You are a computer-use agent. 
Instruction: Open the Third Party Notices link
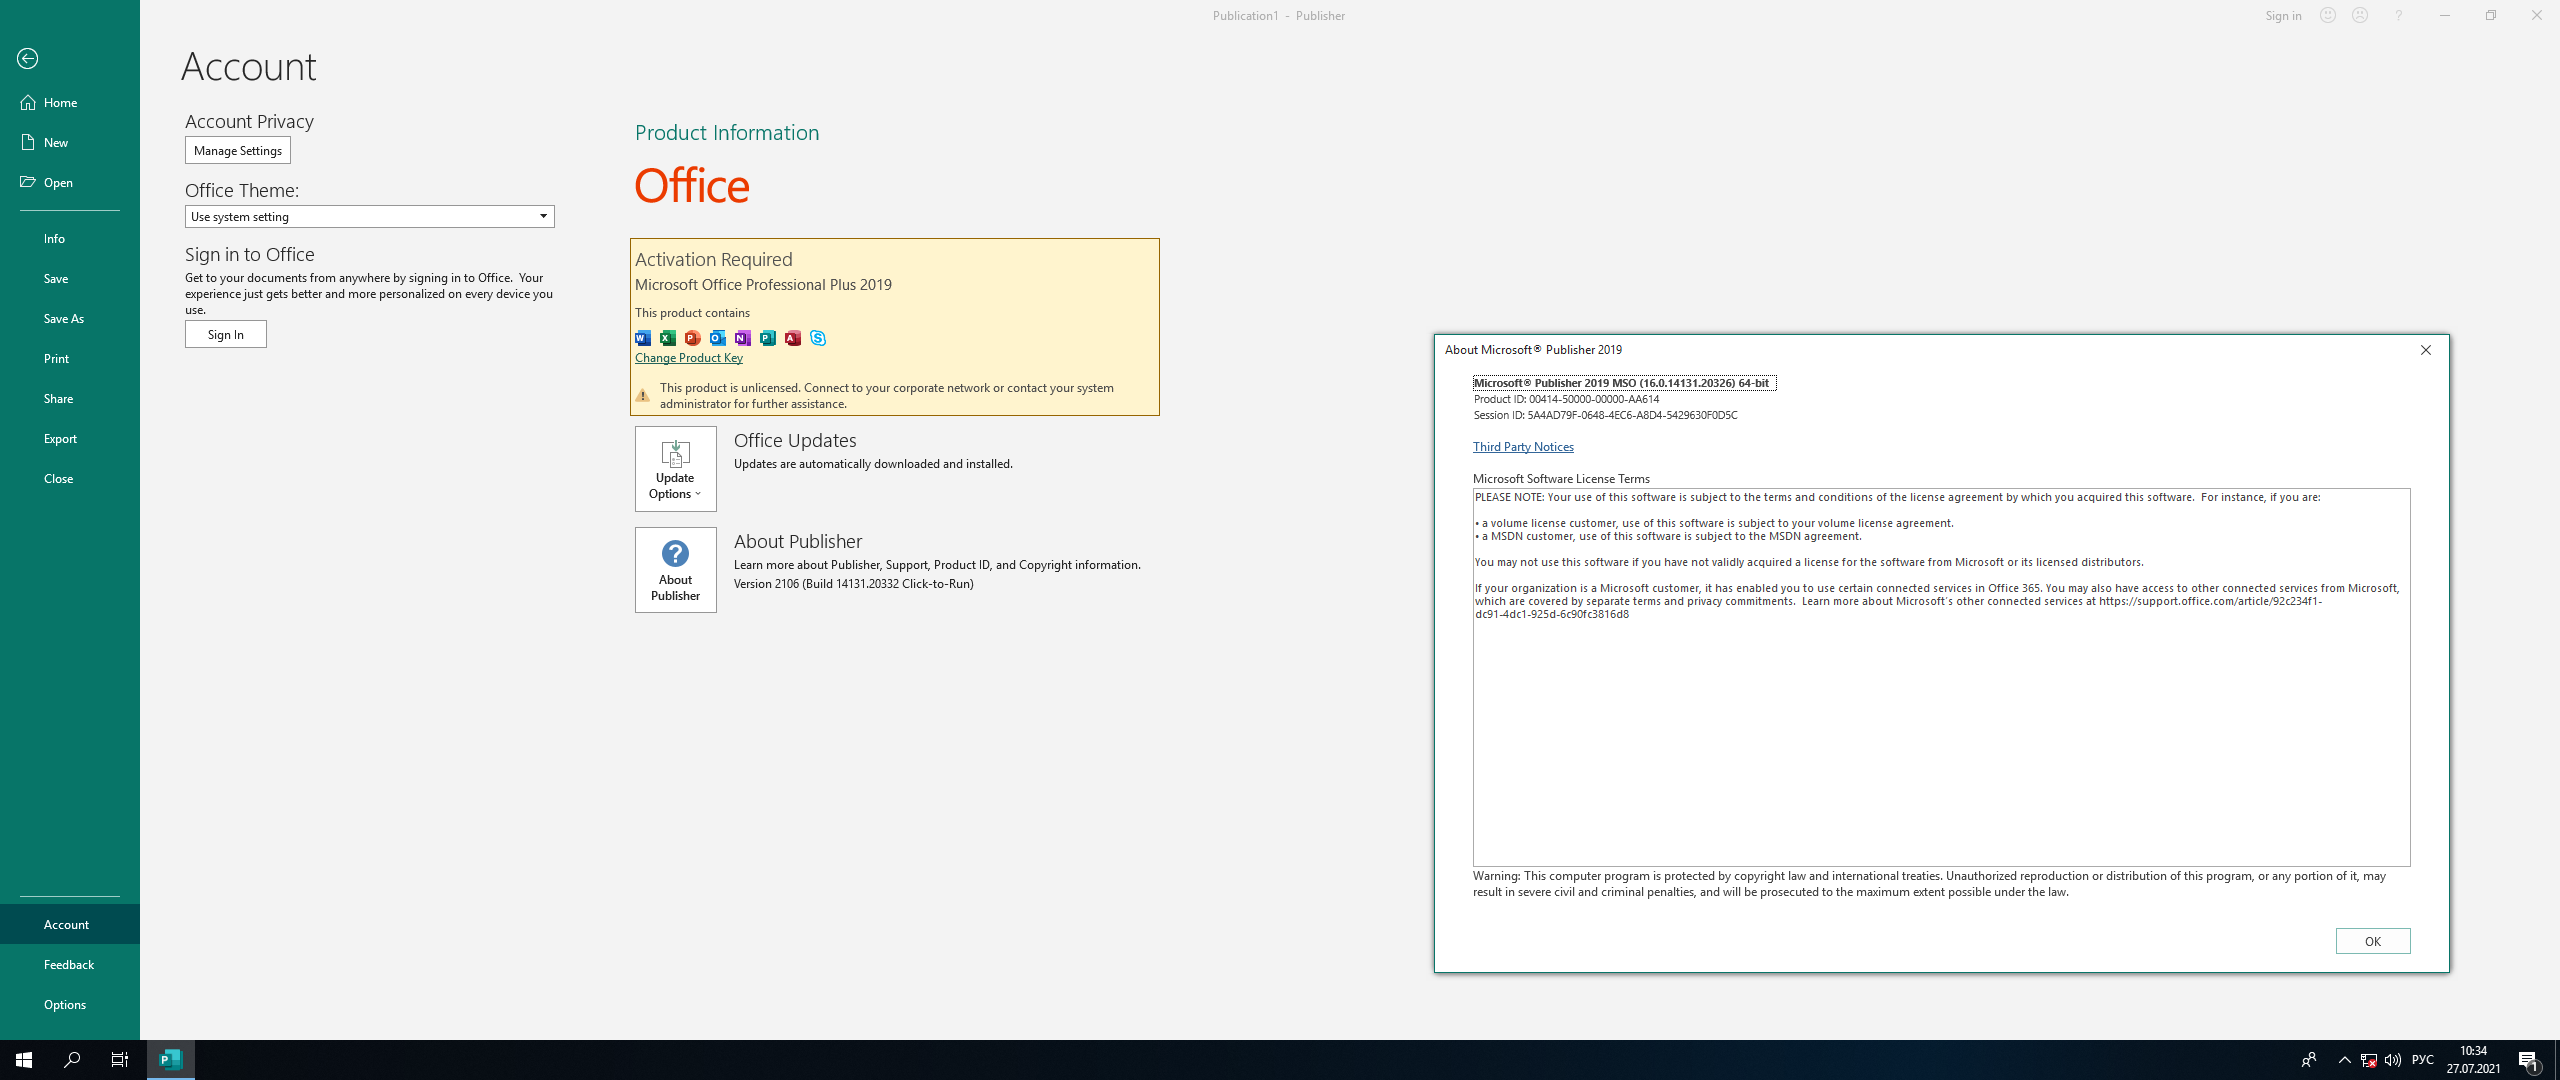point(1522,447)
